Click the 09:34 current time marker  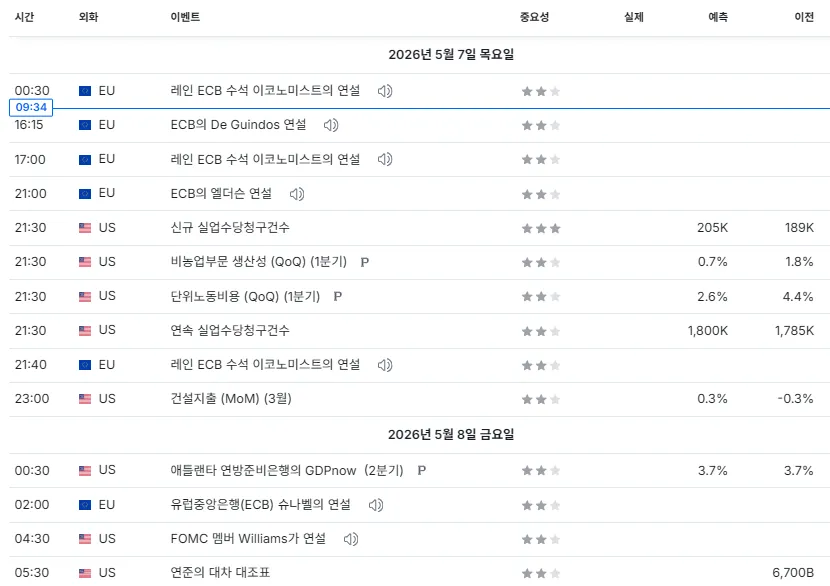point(31,107)
